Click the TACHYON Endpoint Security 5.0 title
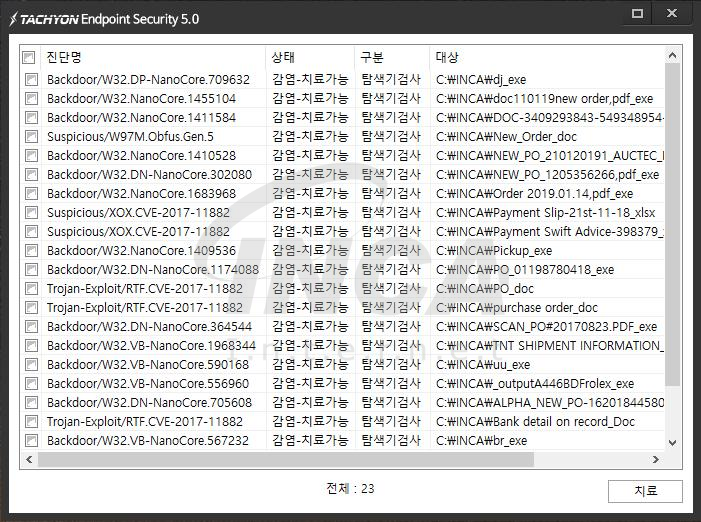 point(104,19)
